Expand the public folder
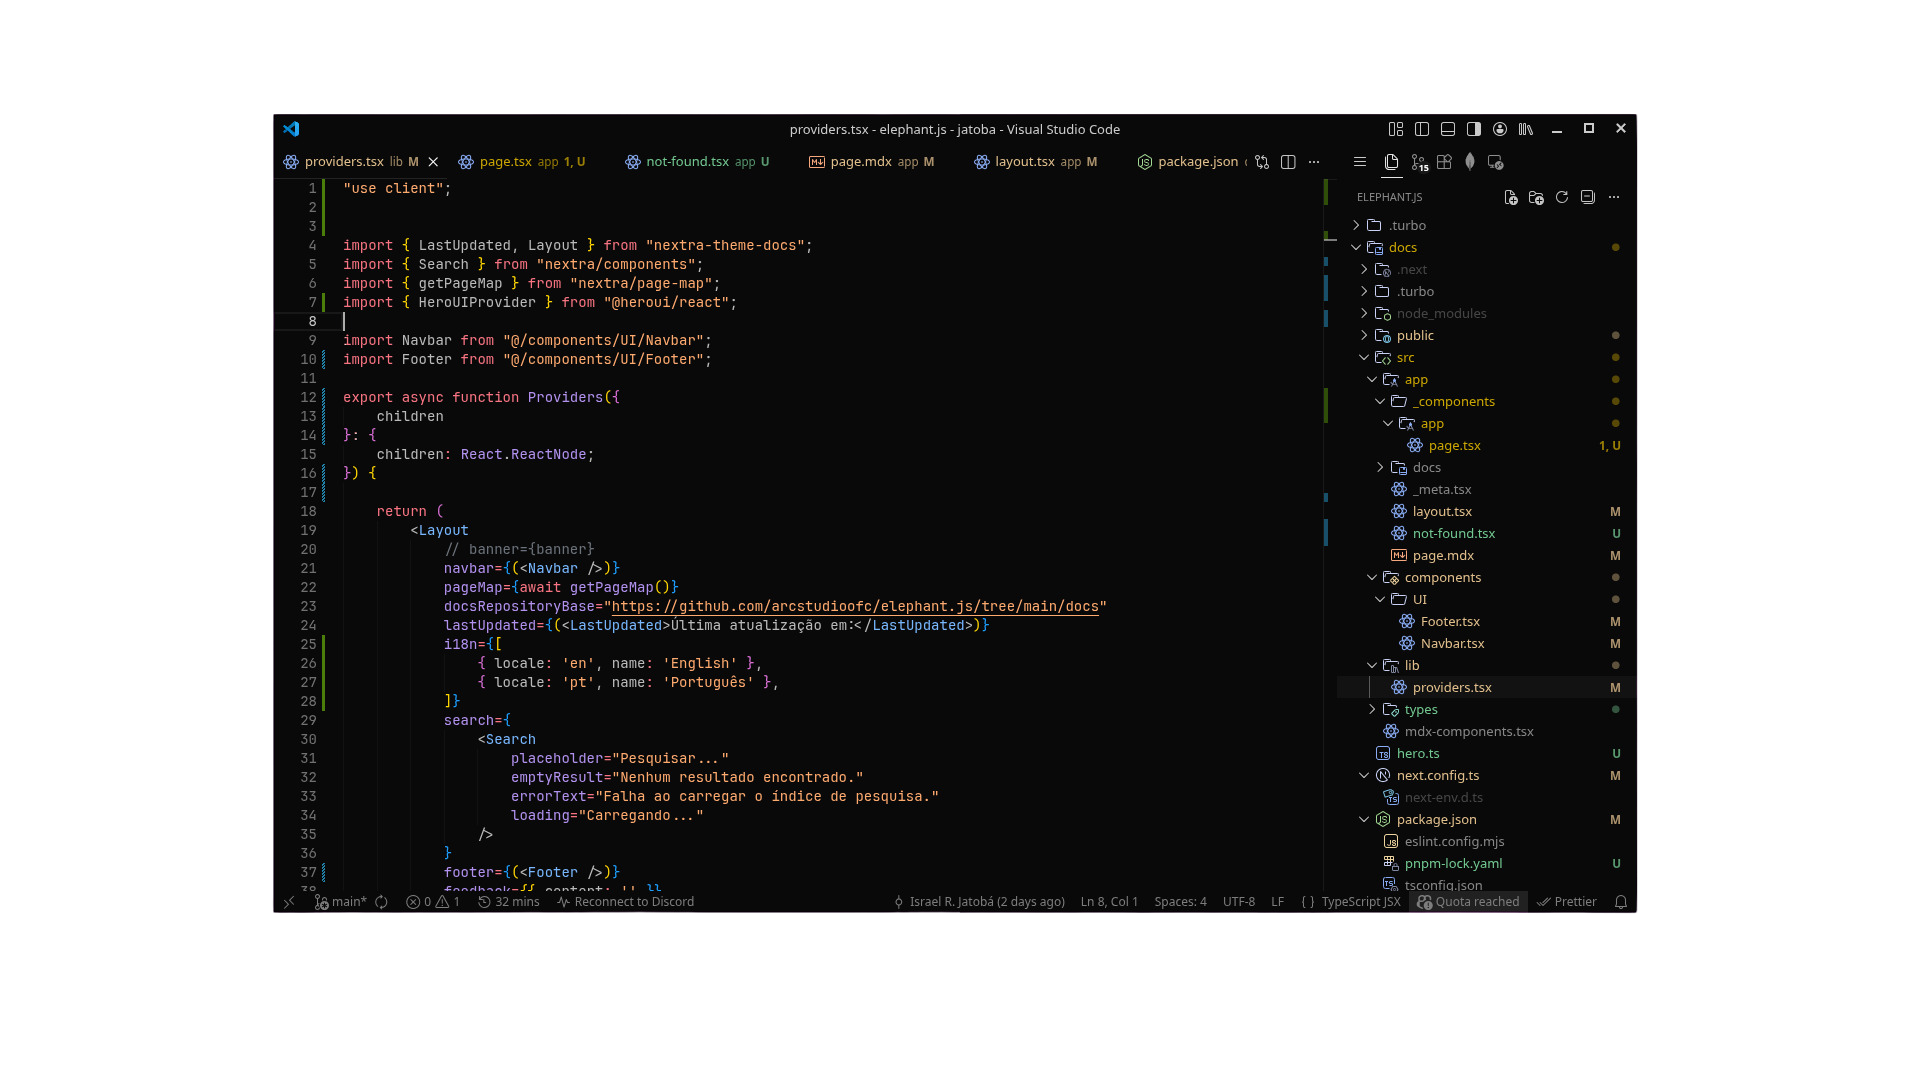The height and width of the screenshot is (1080, 1920). [x=1415, y=335]
